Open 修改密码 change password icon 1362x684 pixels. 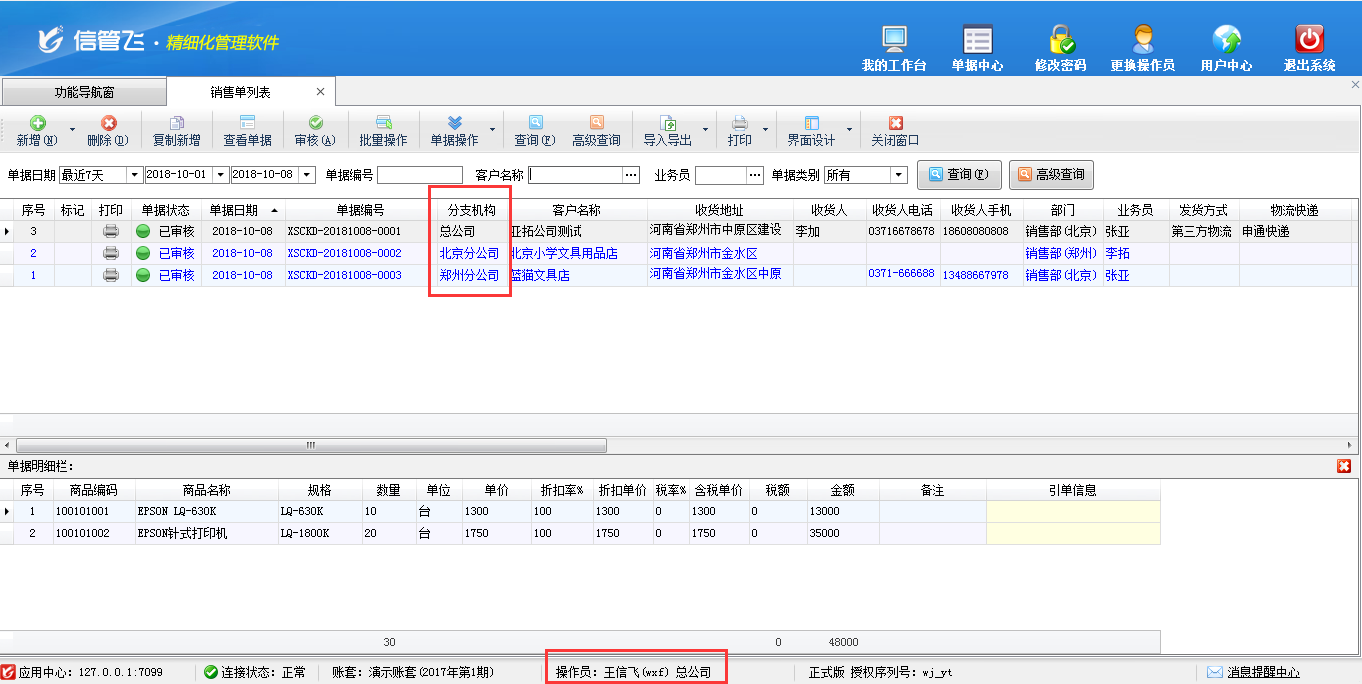1060,40
